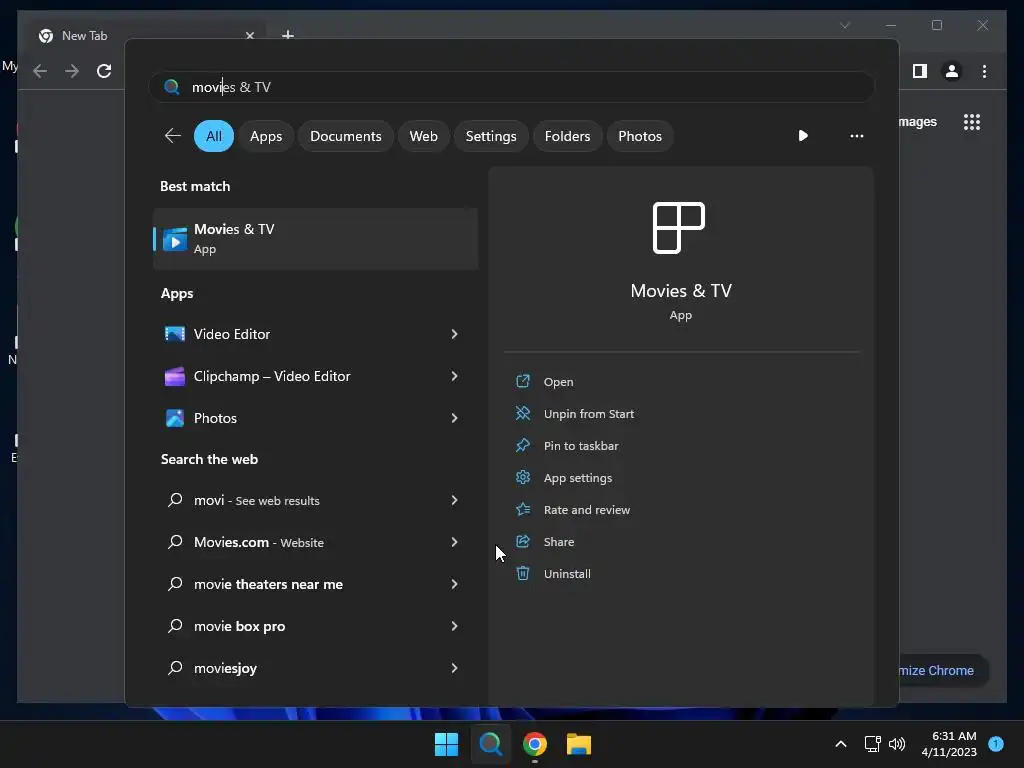Screen dimensions: 1024x768
Task: Switch to the Documents filter tab
Action: click(x=345, y=136)
